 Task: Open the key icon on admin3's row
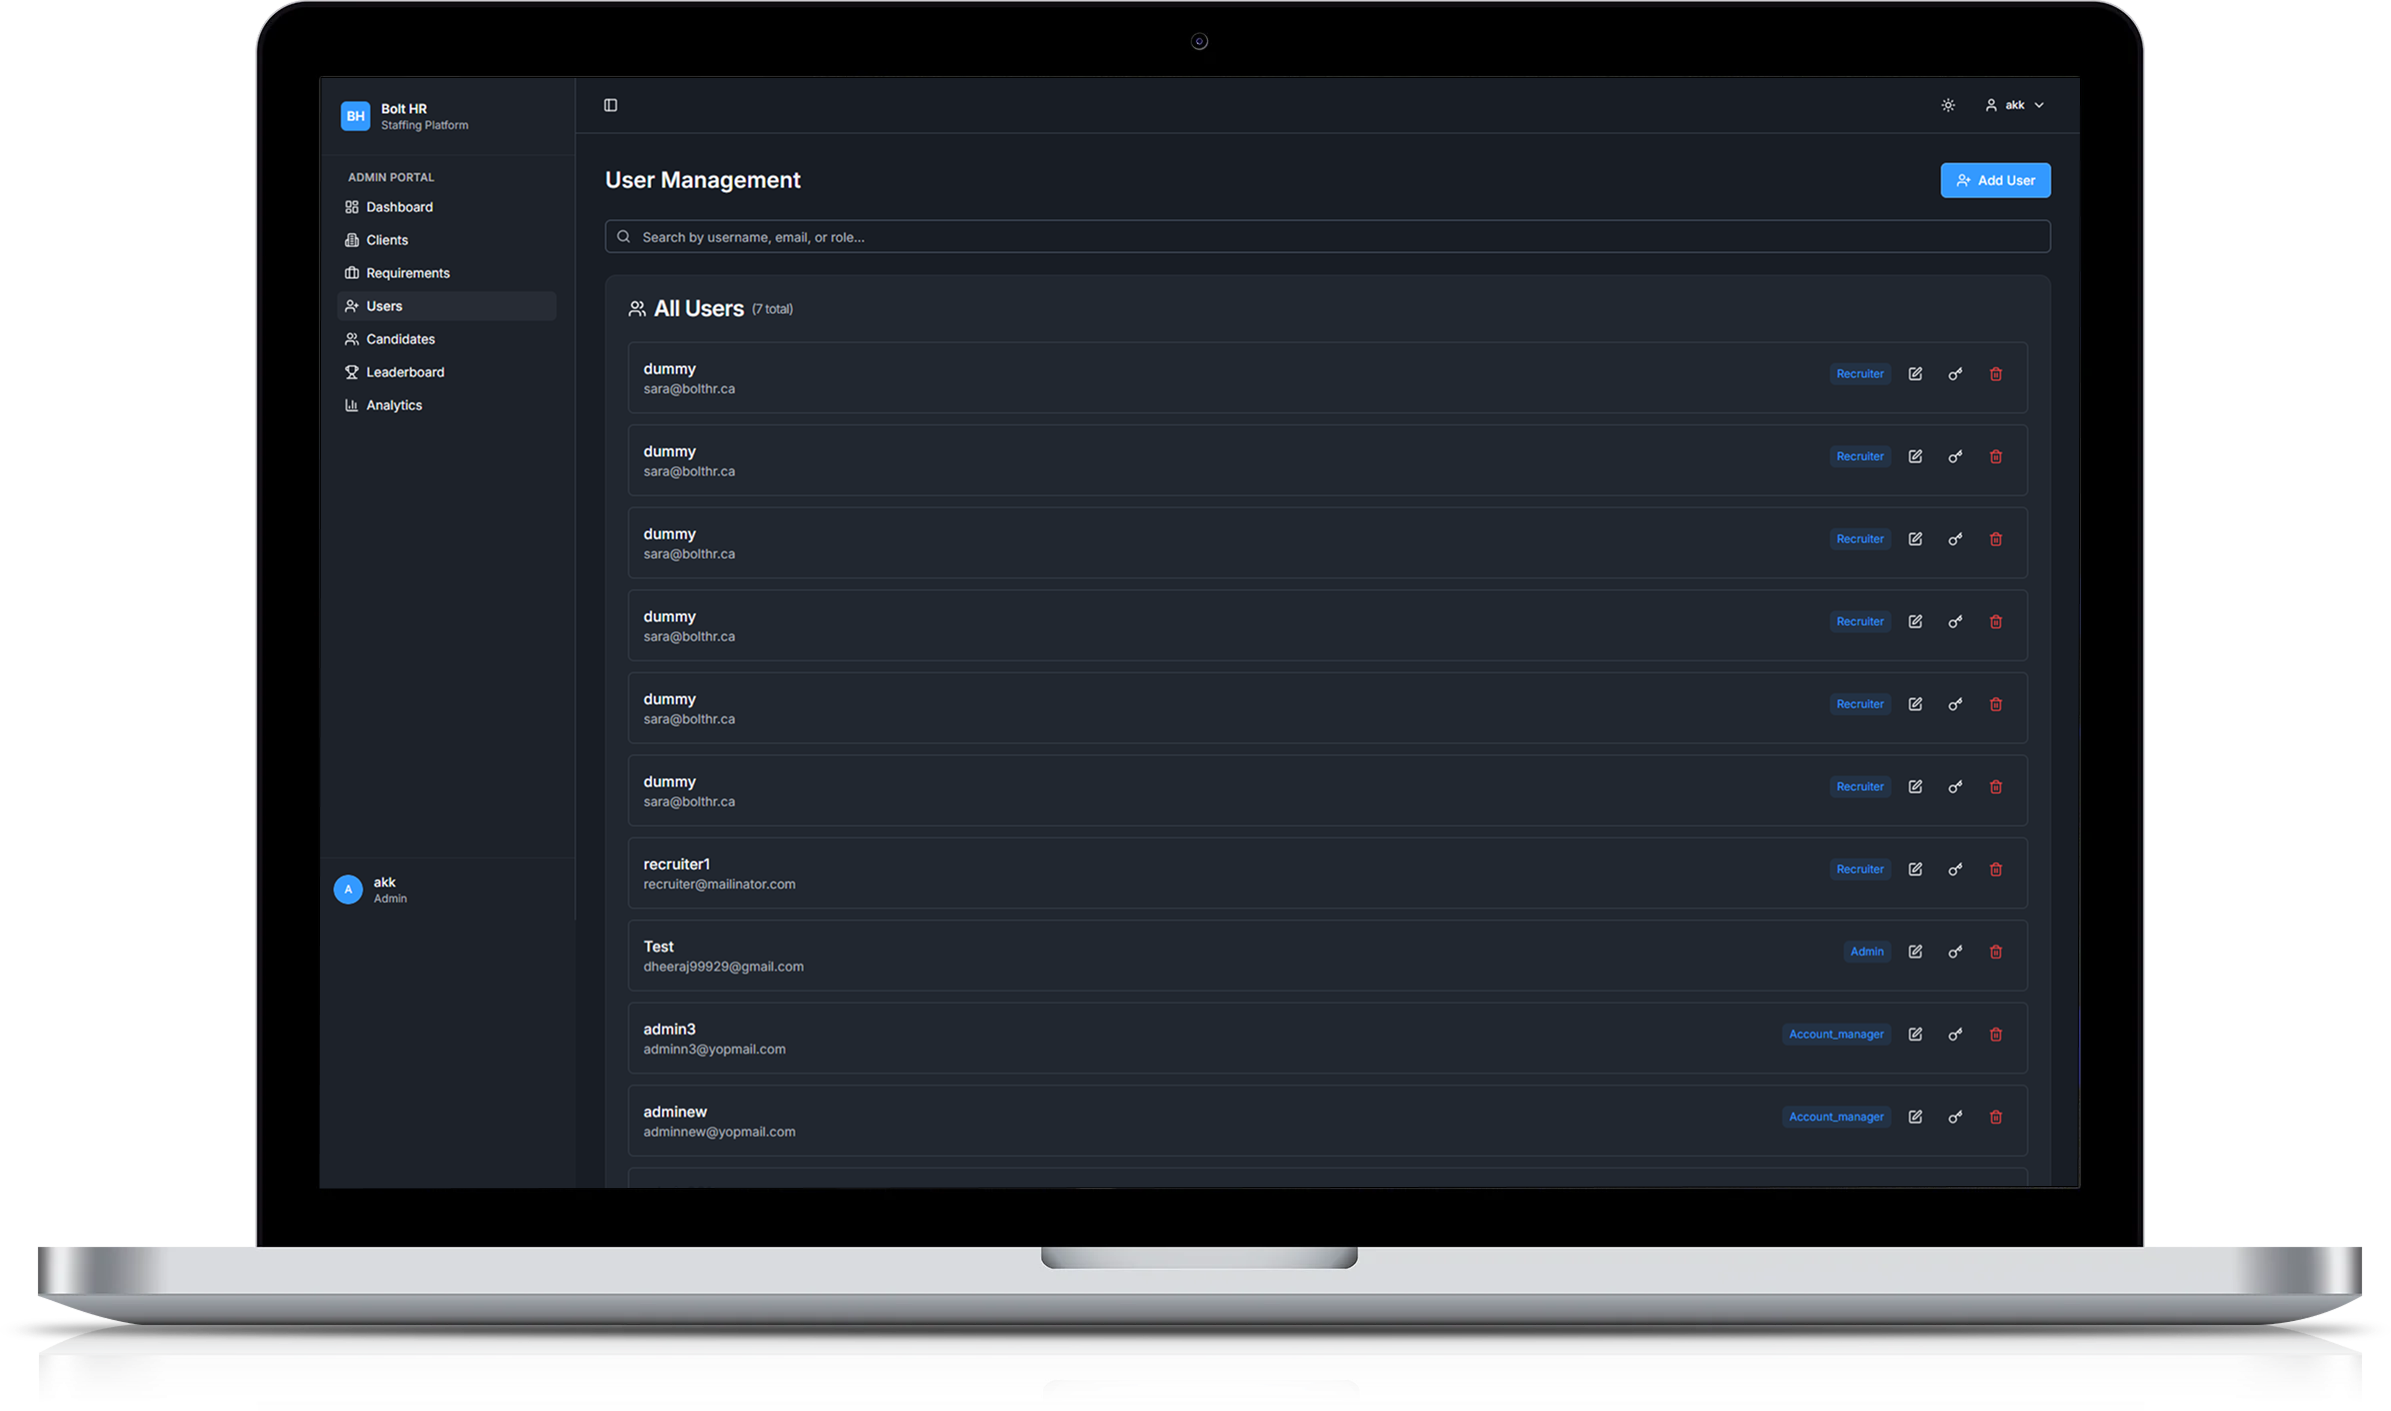tap(1955, 1034)
